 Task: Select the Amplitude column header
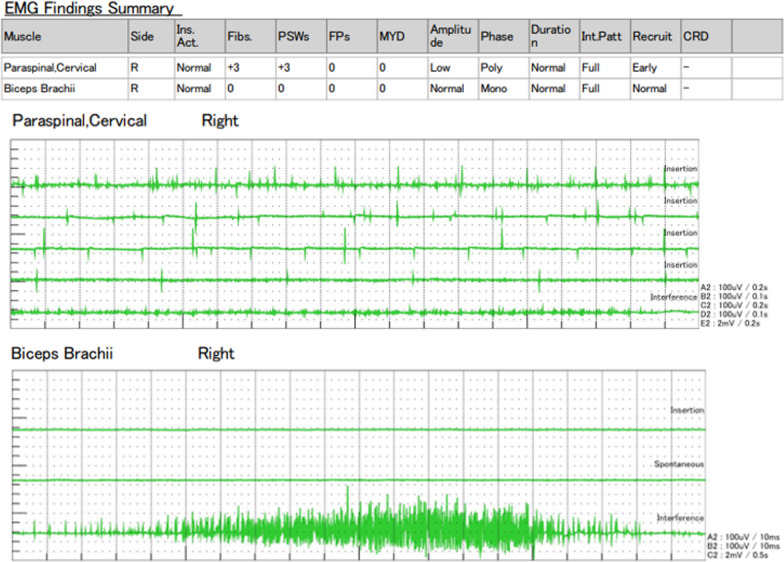[453, 36]
